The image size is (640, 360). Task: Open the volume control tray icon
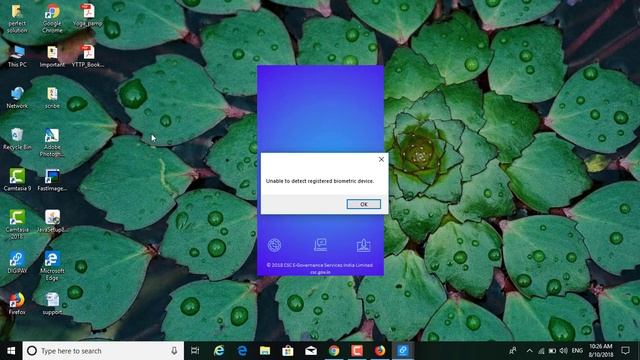pos(564,351)
